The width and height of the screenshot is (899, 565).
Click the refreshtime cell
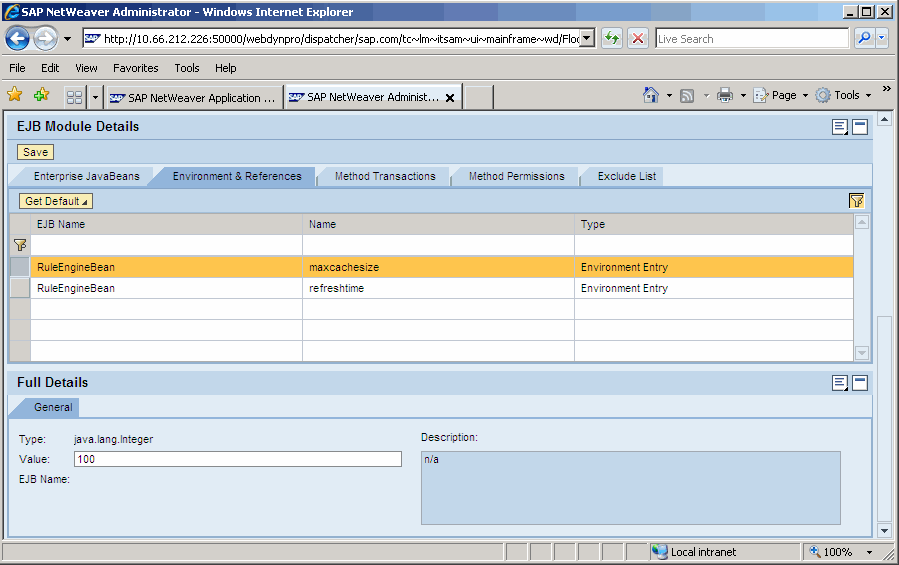(439, 288)
